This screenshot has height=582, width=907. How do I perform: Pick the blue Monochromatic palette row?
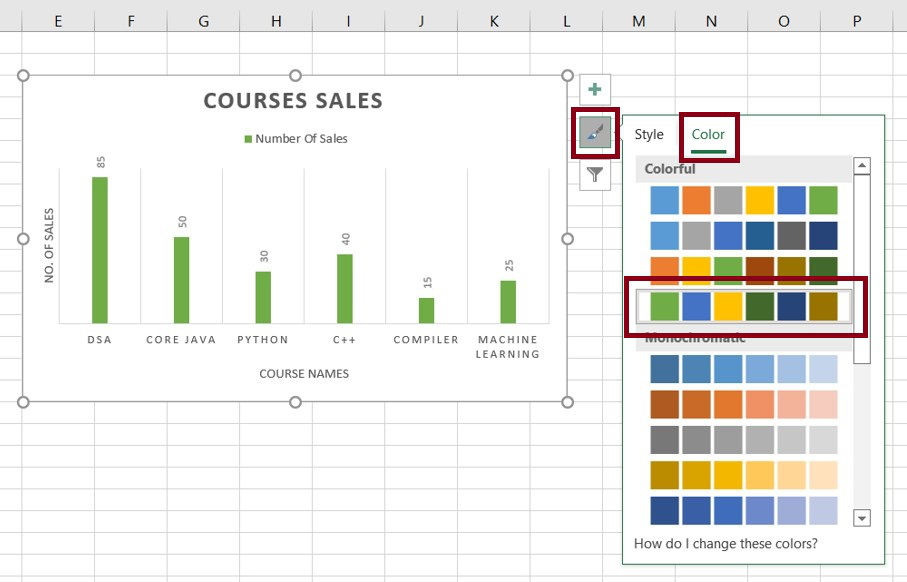tap(743, 369)
